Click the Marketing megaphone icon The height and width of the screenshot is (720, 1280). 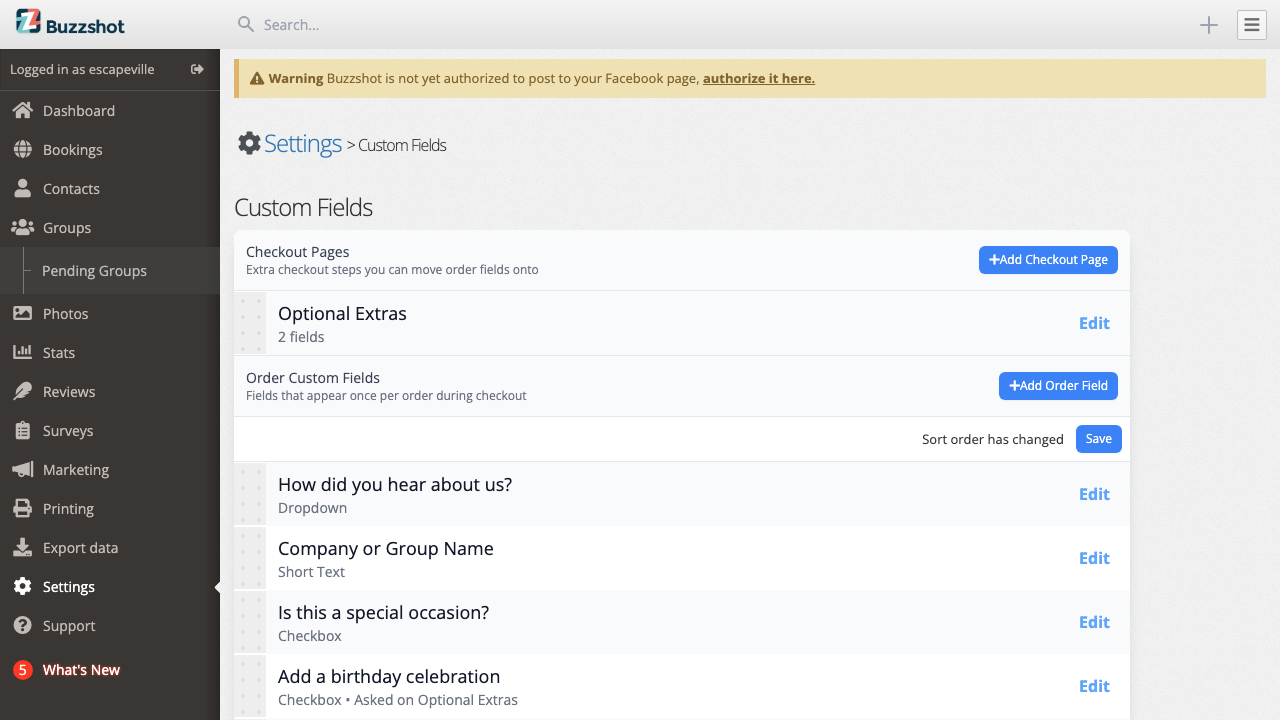[x=22, y=469]
